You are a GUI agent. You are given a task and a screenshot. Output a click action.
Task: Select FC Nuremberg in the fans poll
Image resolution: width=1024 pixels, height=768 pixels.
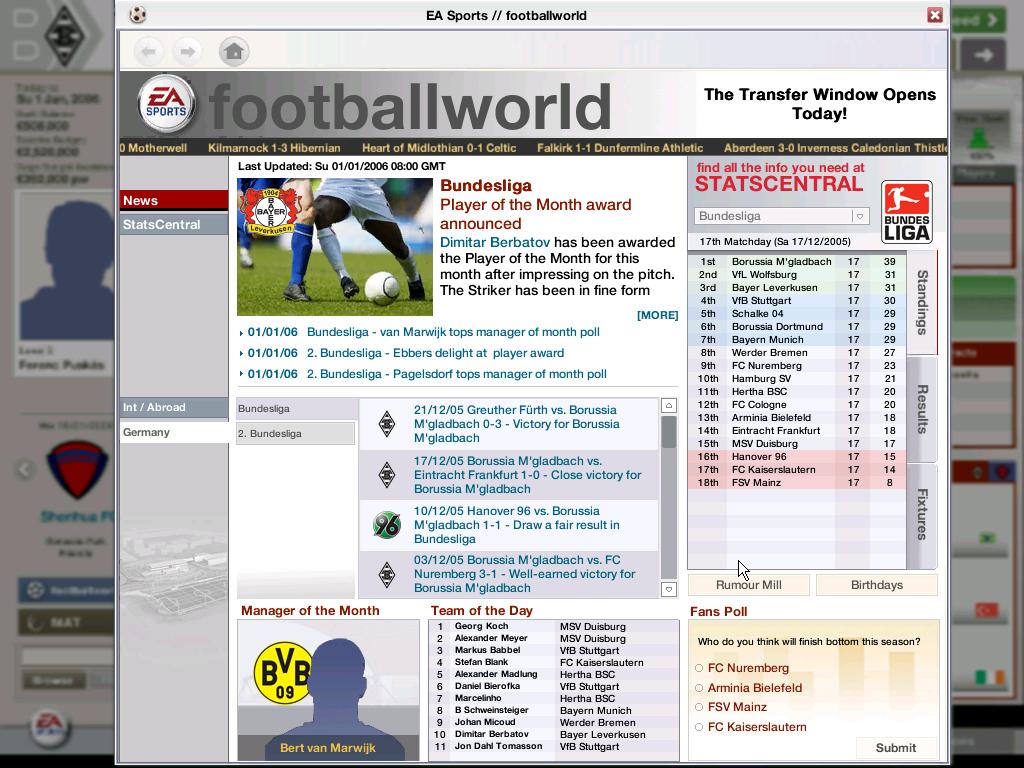coord(699,668)
